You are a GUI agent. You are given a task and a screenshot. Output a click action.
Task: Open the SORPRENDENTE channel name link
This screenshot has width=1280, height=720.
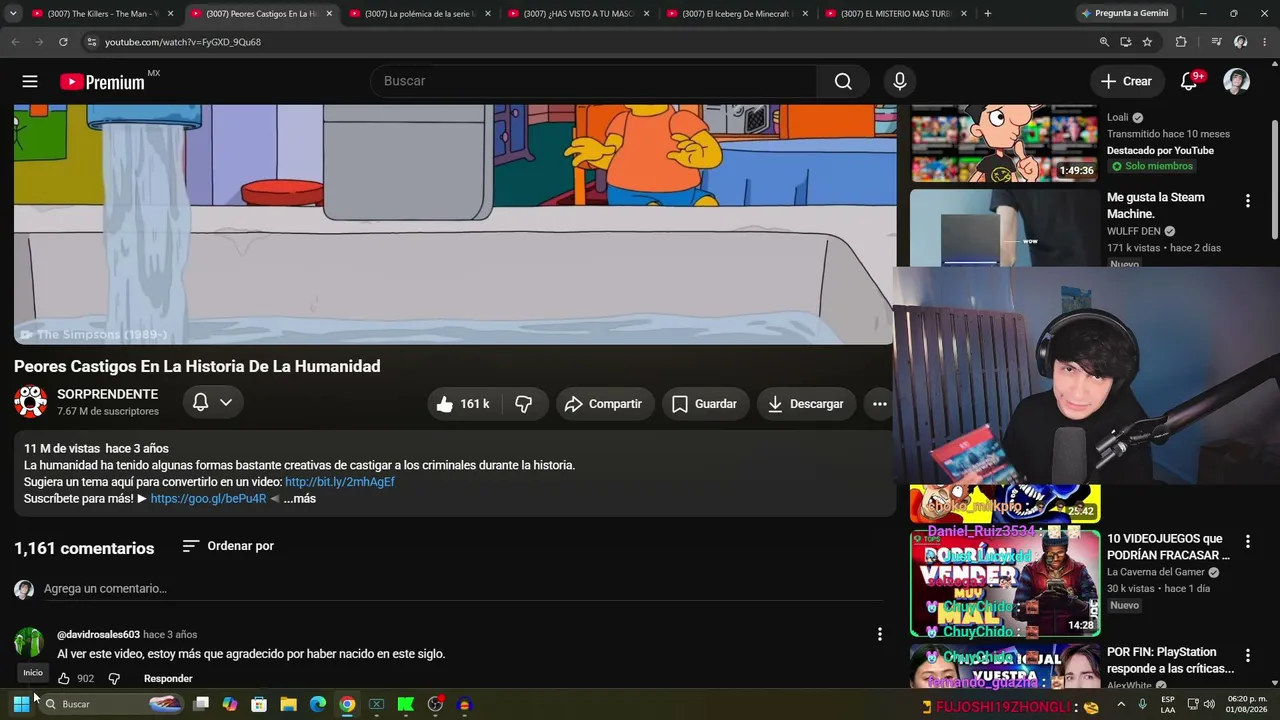(107, 394)
